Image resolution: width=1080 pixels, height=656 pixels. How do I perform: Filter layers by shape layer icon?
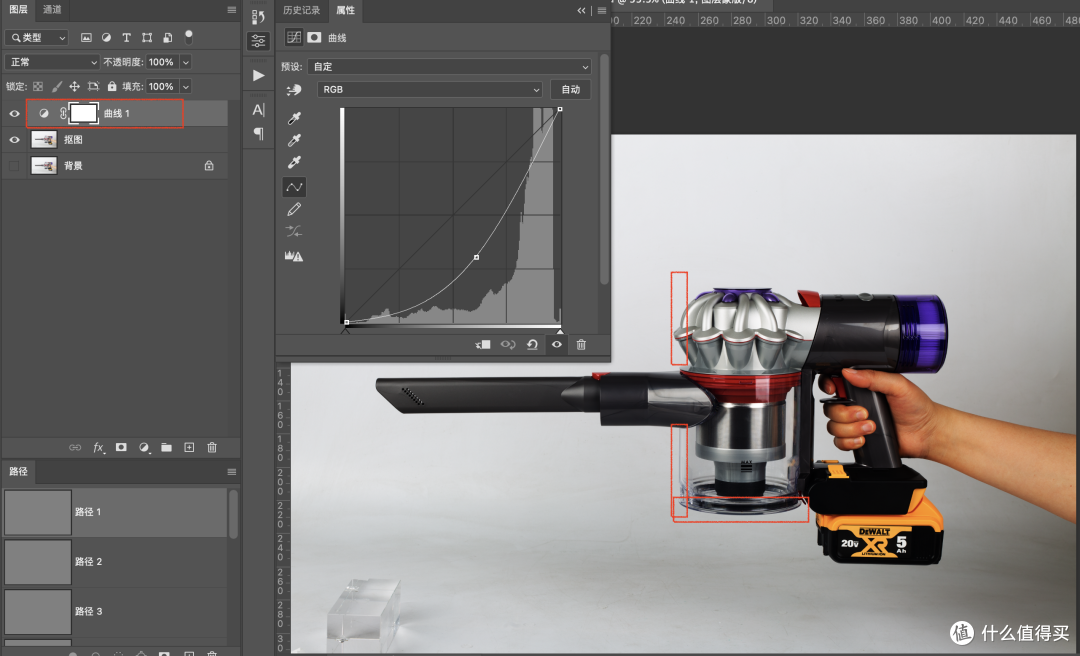click(147, 37)
